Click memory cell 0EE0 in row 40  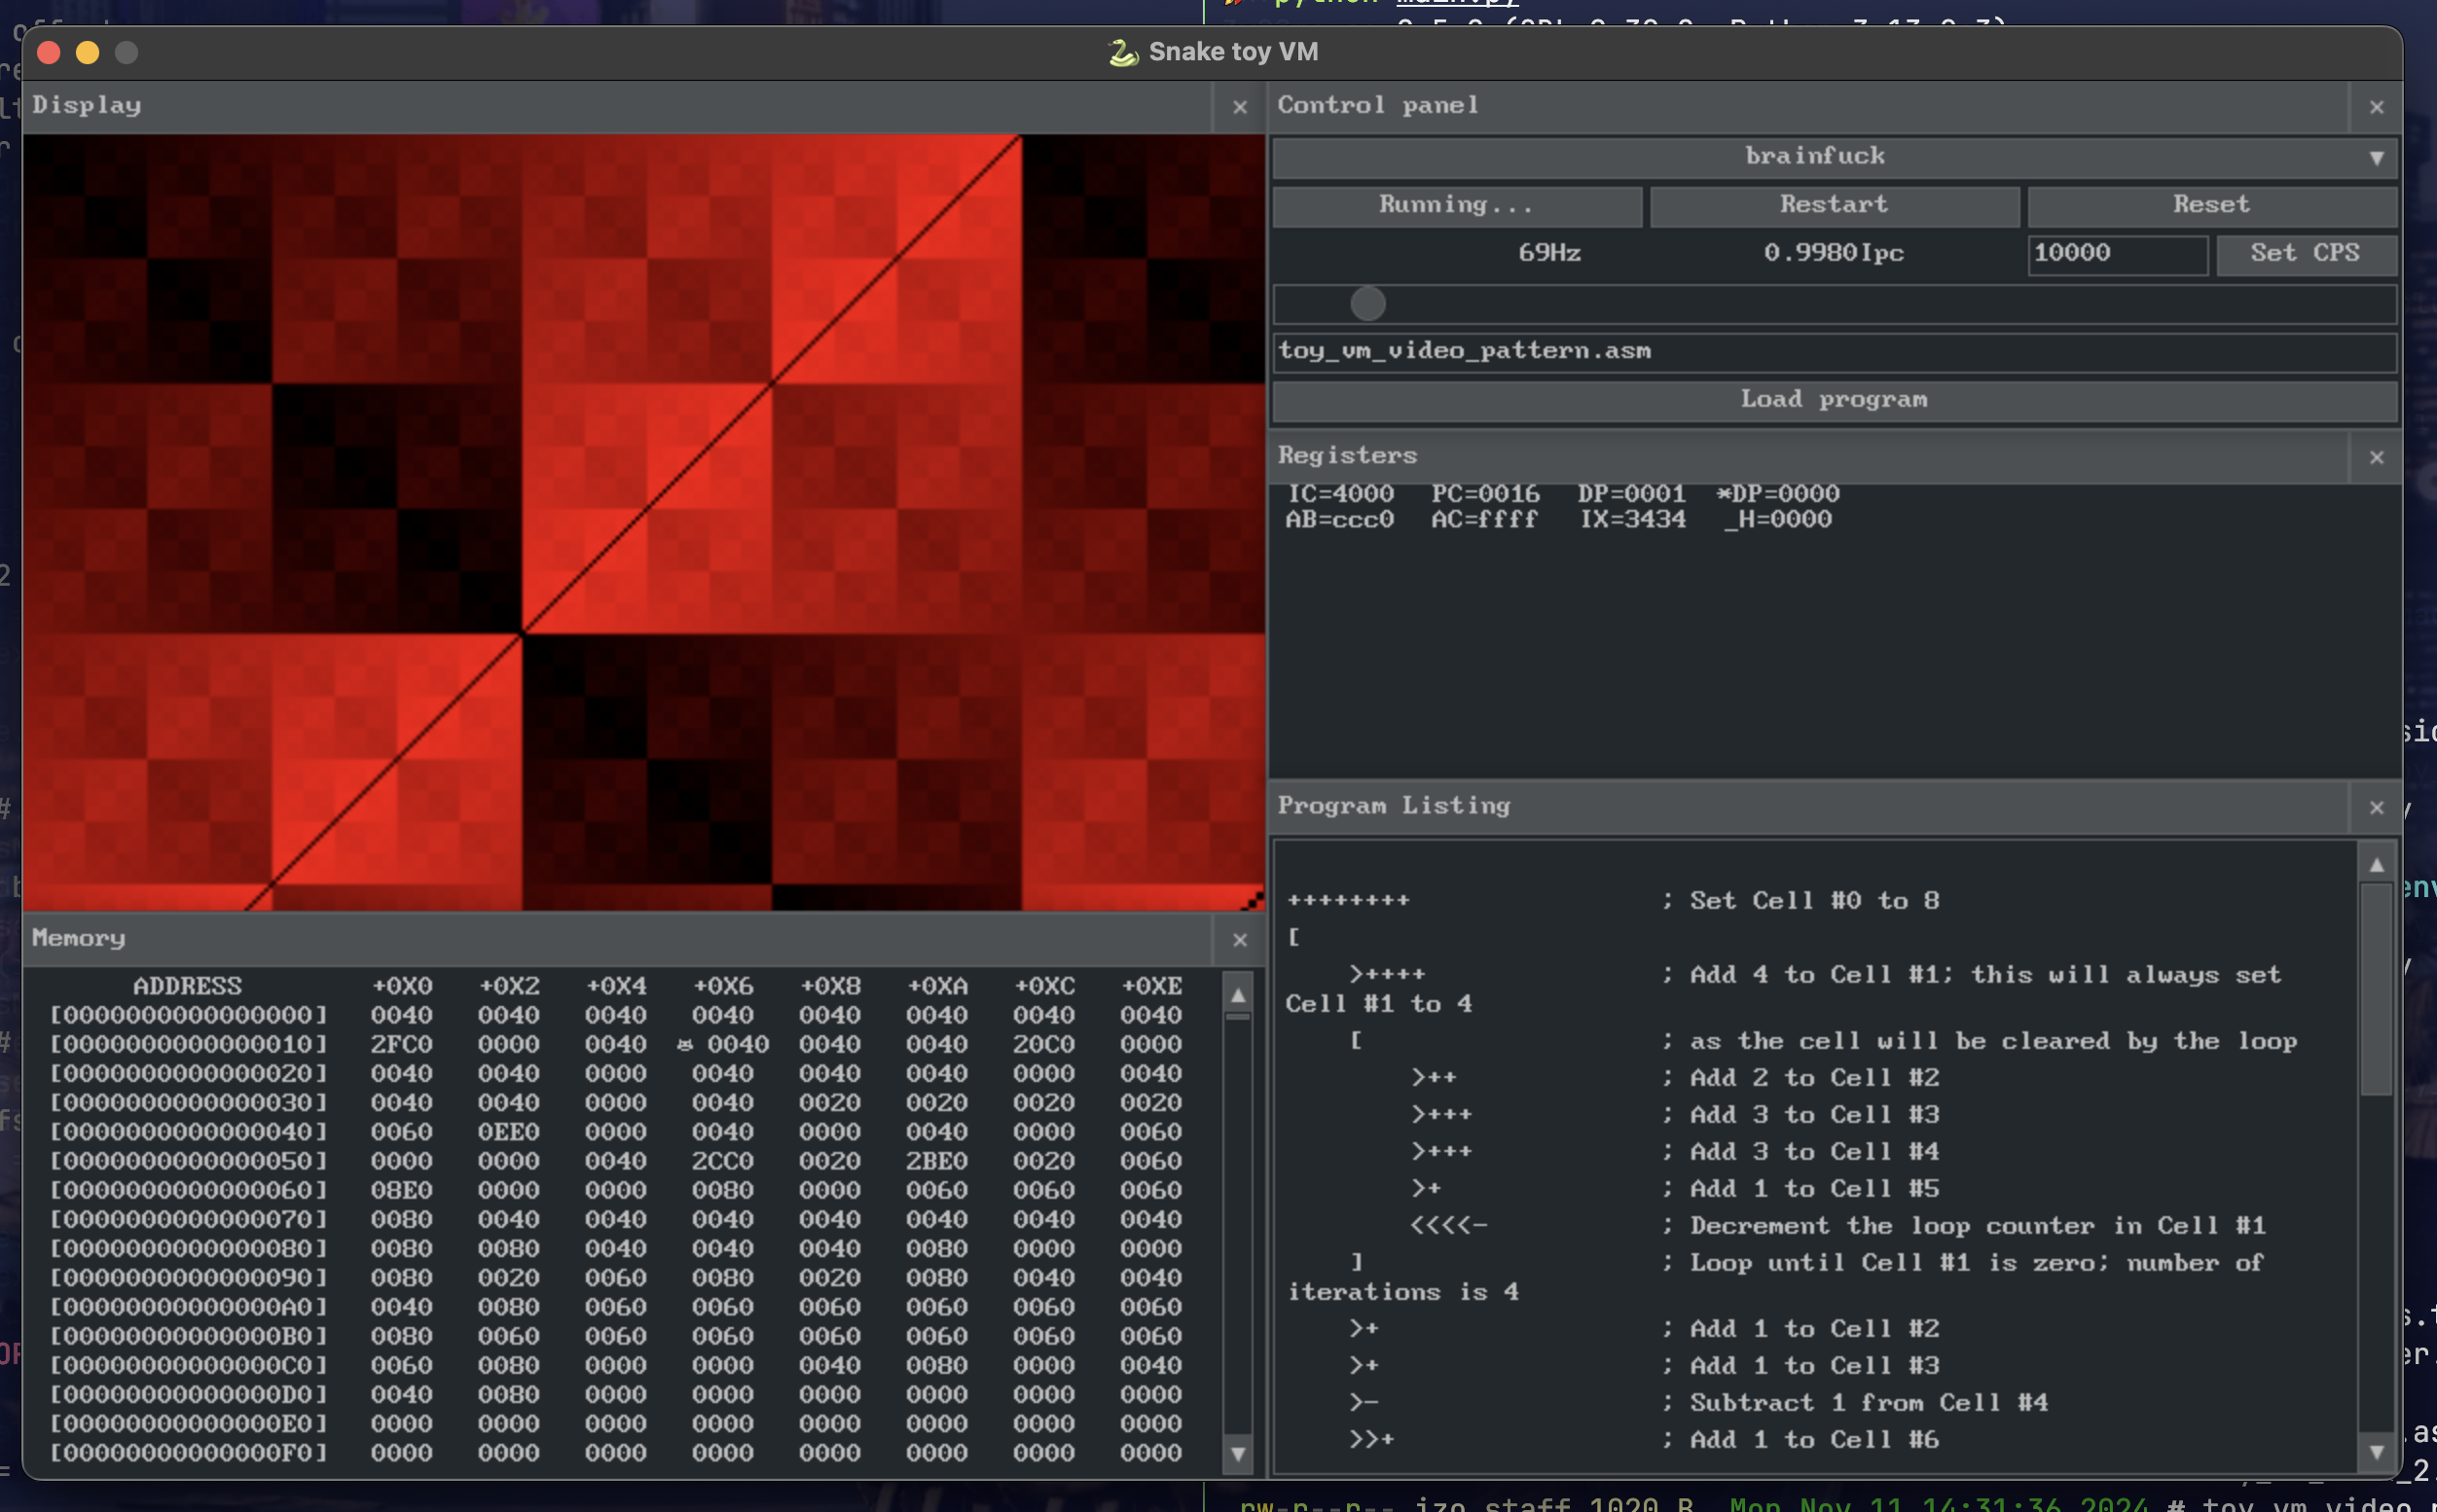pos(509,1132)
